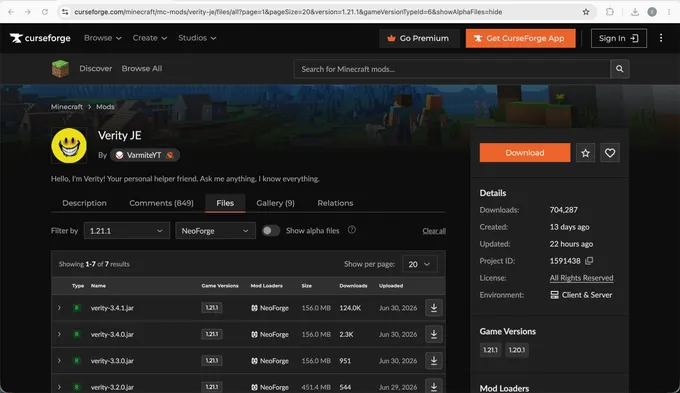Star the Verity JE project
This screenshot has width=680, height=393.
(x=585, y=153)
